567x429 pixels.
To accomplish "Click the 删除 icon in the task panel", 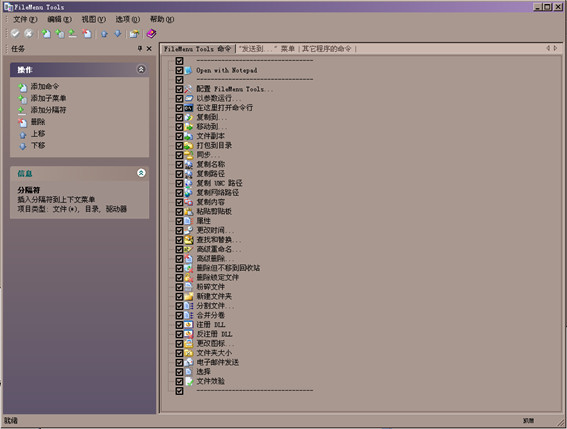I will (22, 123).
